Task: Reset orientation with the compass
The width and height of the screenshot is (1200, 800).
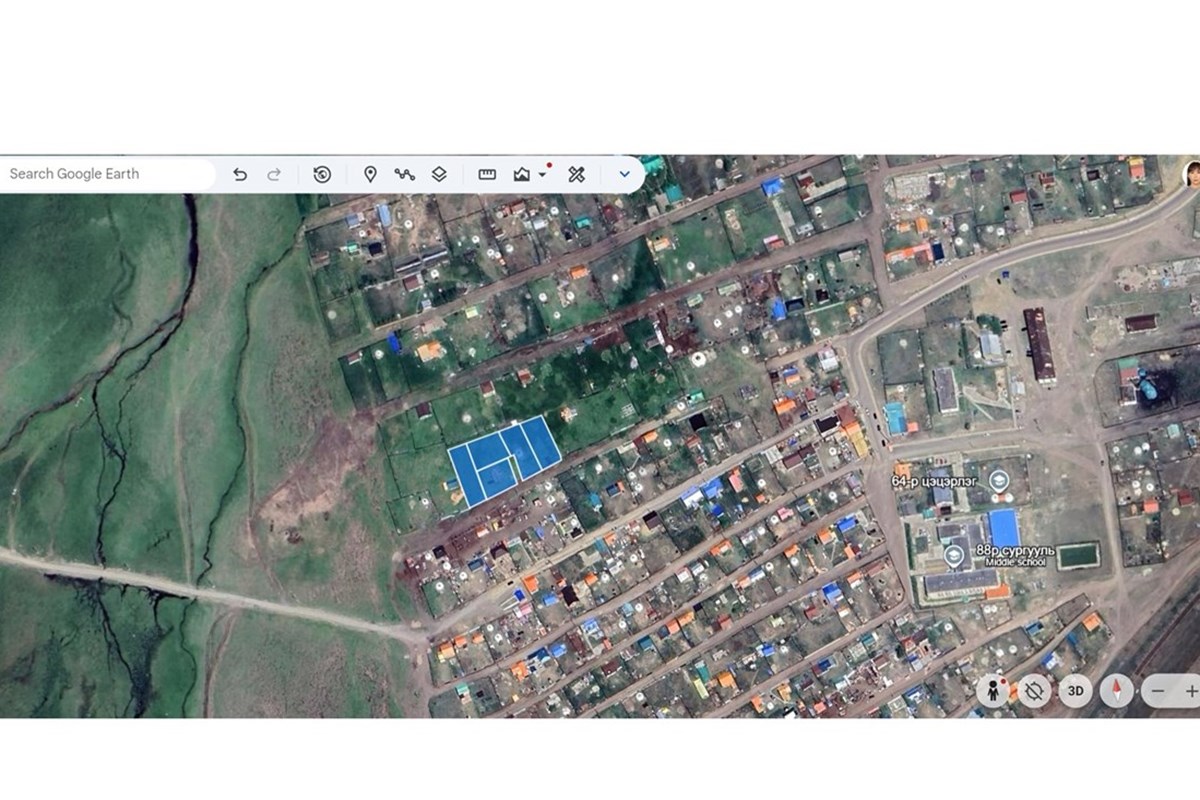Action: click(1117, 691)
